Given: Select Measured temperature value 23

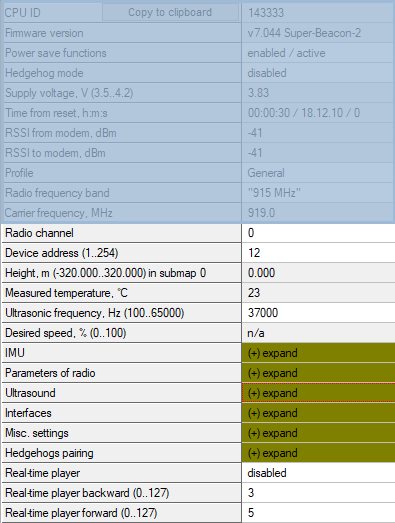Looking at the screenshot, I should tap(318, 293).
